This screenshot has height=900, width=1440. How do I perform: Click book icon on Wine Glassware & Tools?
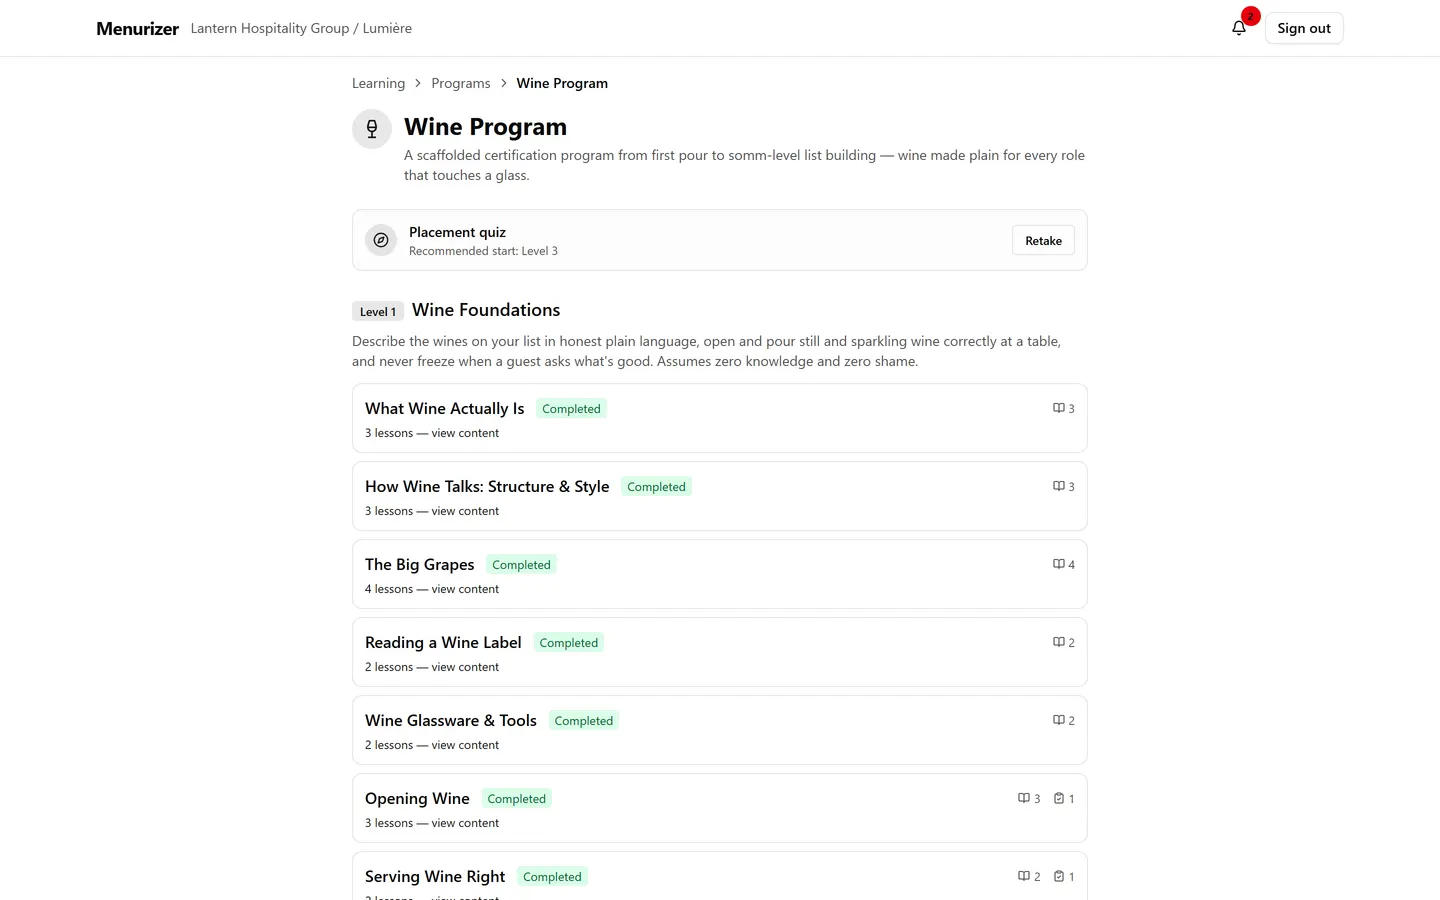click(x=1058, y=720)
